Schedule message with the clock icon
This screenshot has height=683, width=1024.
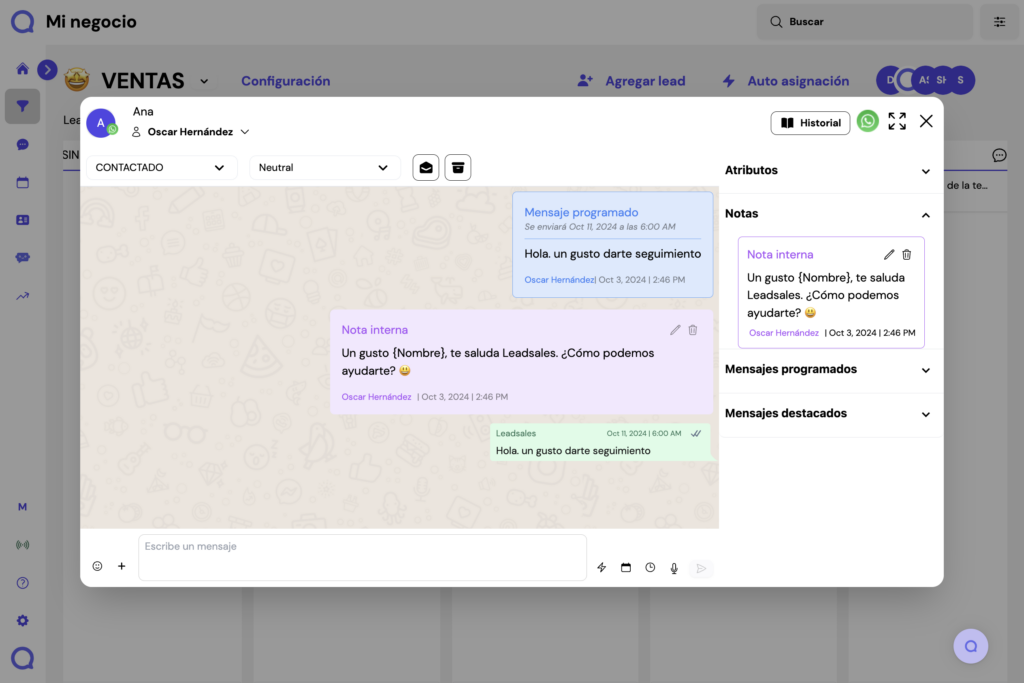tap(650, 567)
